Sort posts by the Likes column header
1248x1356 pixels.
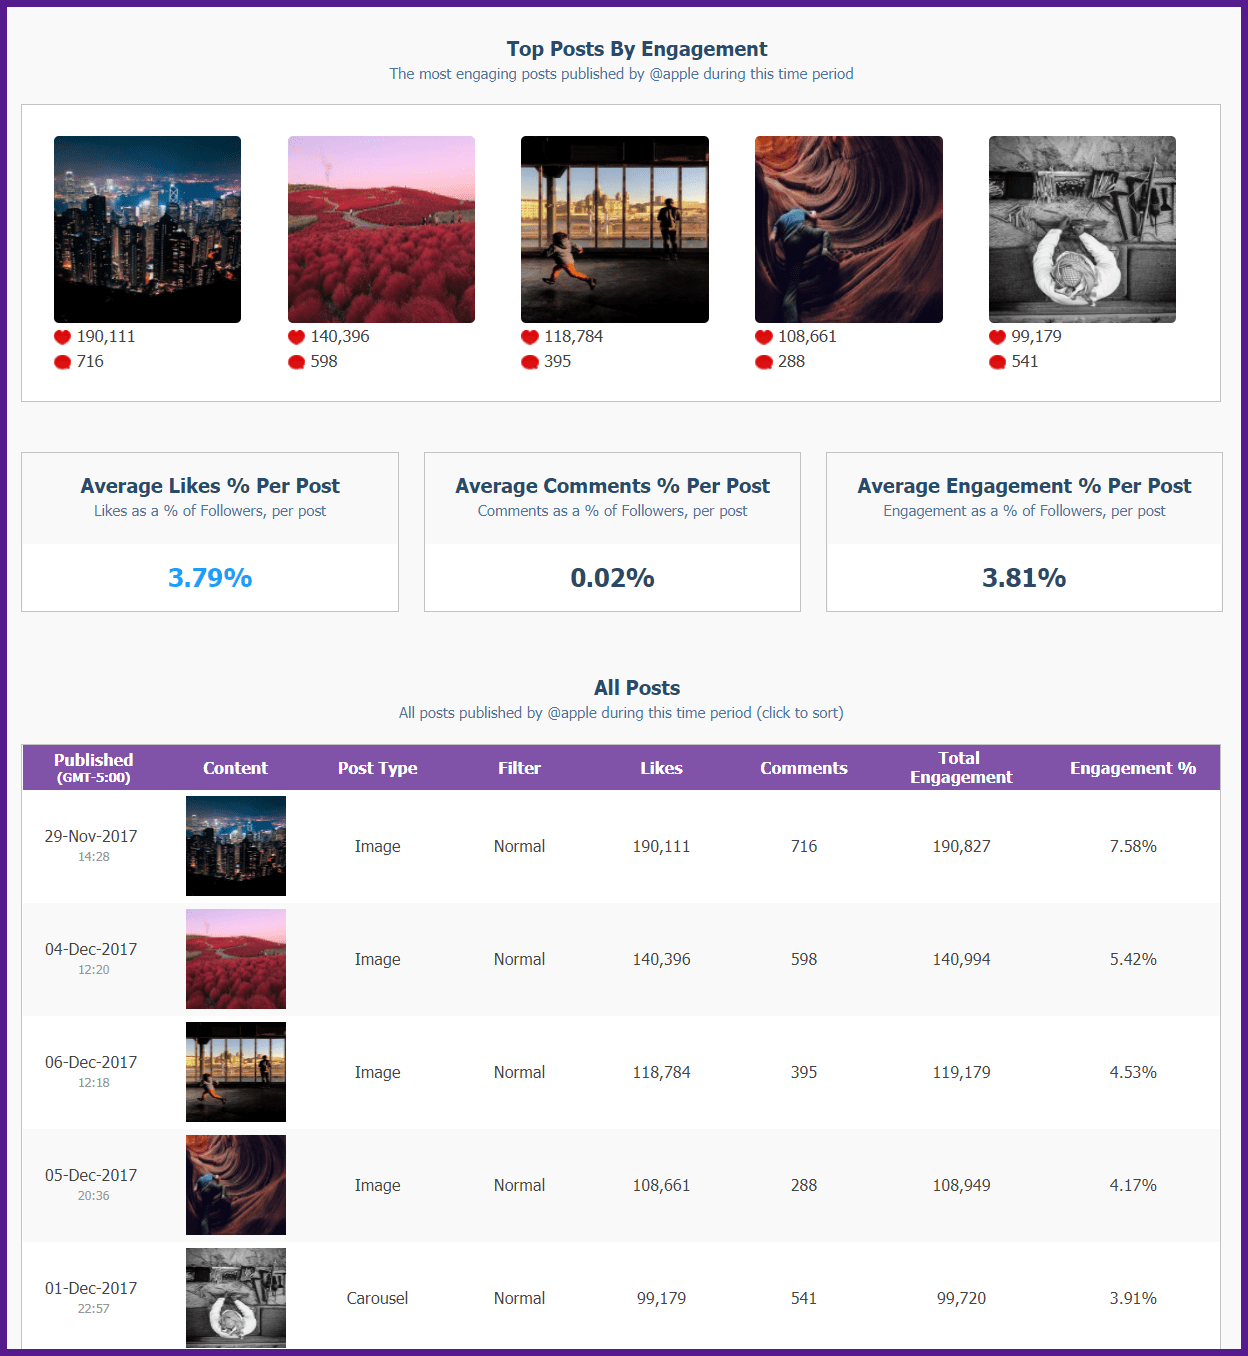click(661, 768)
